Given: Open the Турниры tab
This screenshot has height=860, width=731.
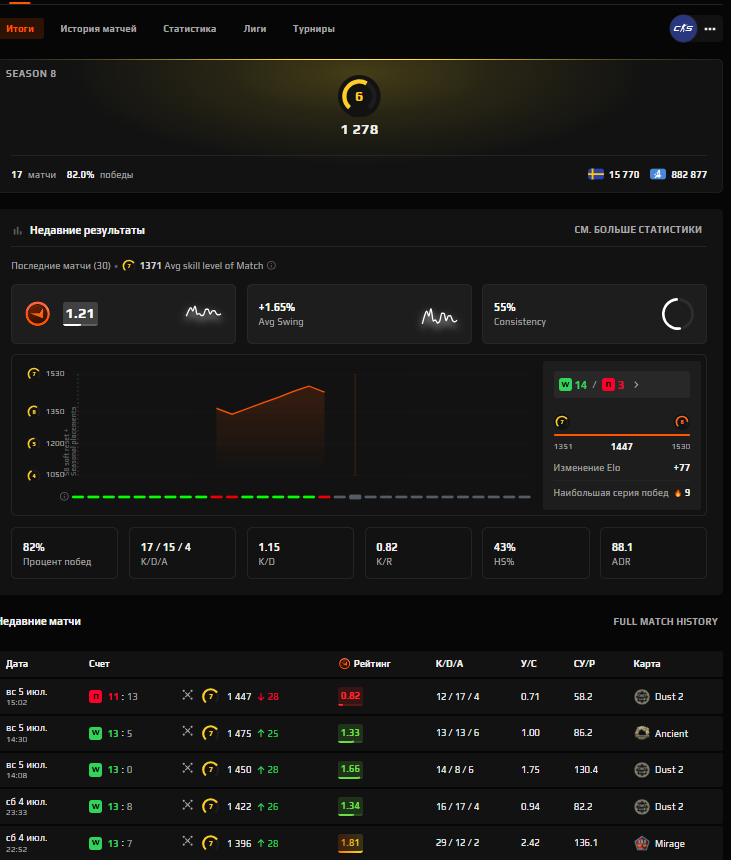Looking at the screenshot, I should tap(314, 29).
